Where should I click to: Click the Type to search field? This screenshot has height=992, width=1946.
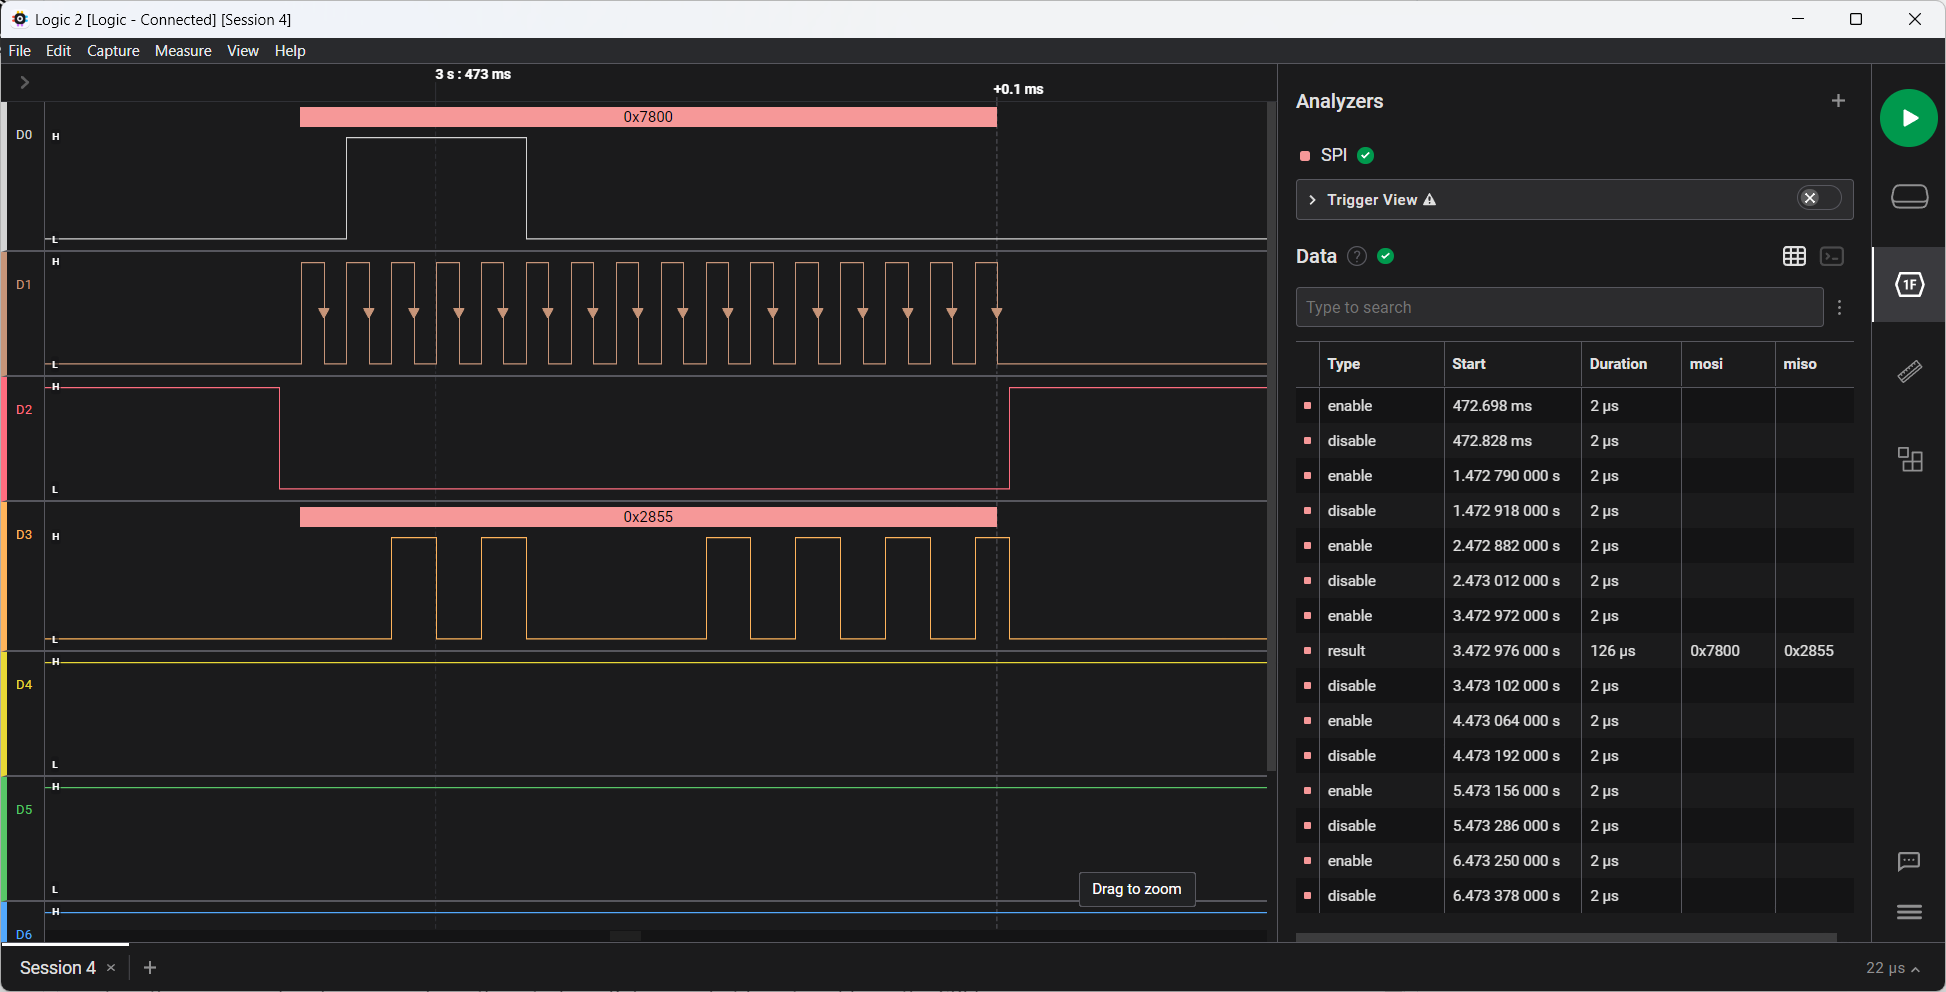coord(1560,307)
